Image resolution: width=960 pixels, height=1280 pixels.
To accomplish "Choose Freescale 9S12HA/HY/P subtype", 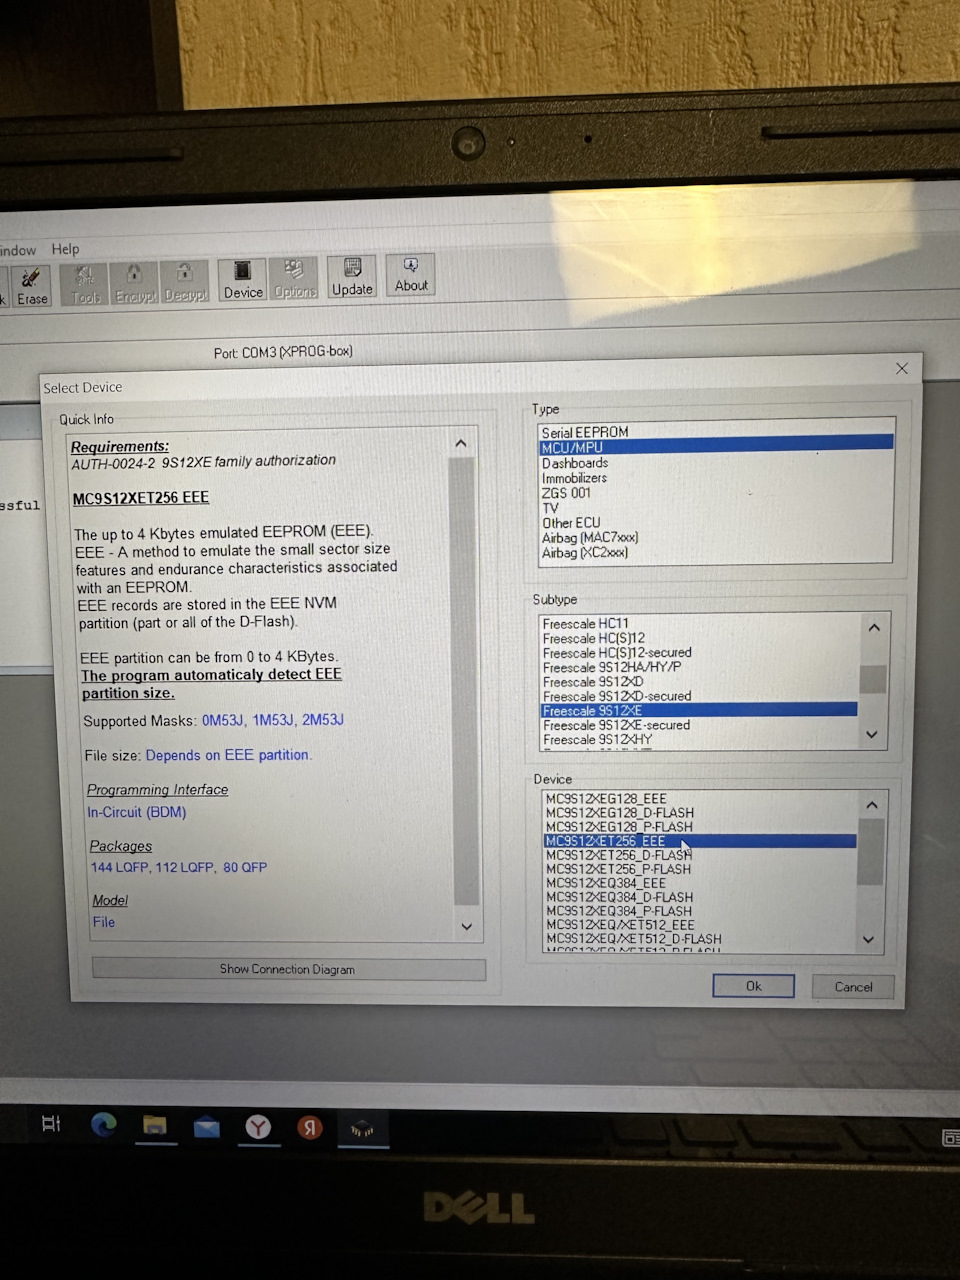I will 699,667.
